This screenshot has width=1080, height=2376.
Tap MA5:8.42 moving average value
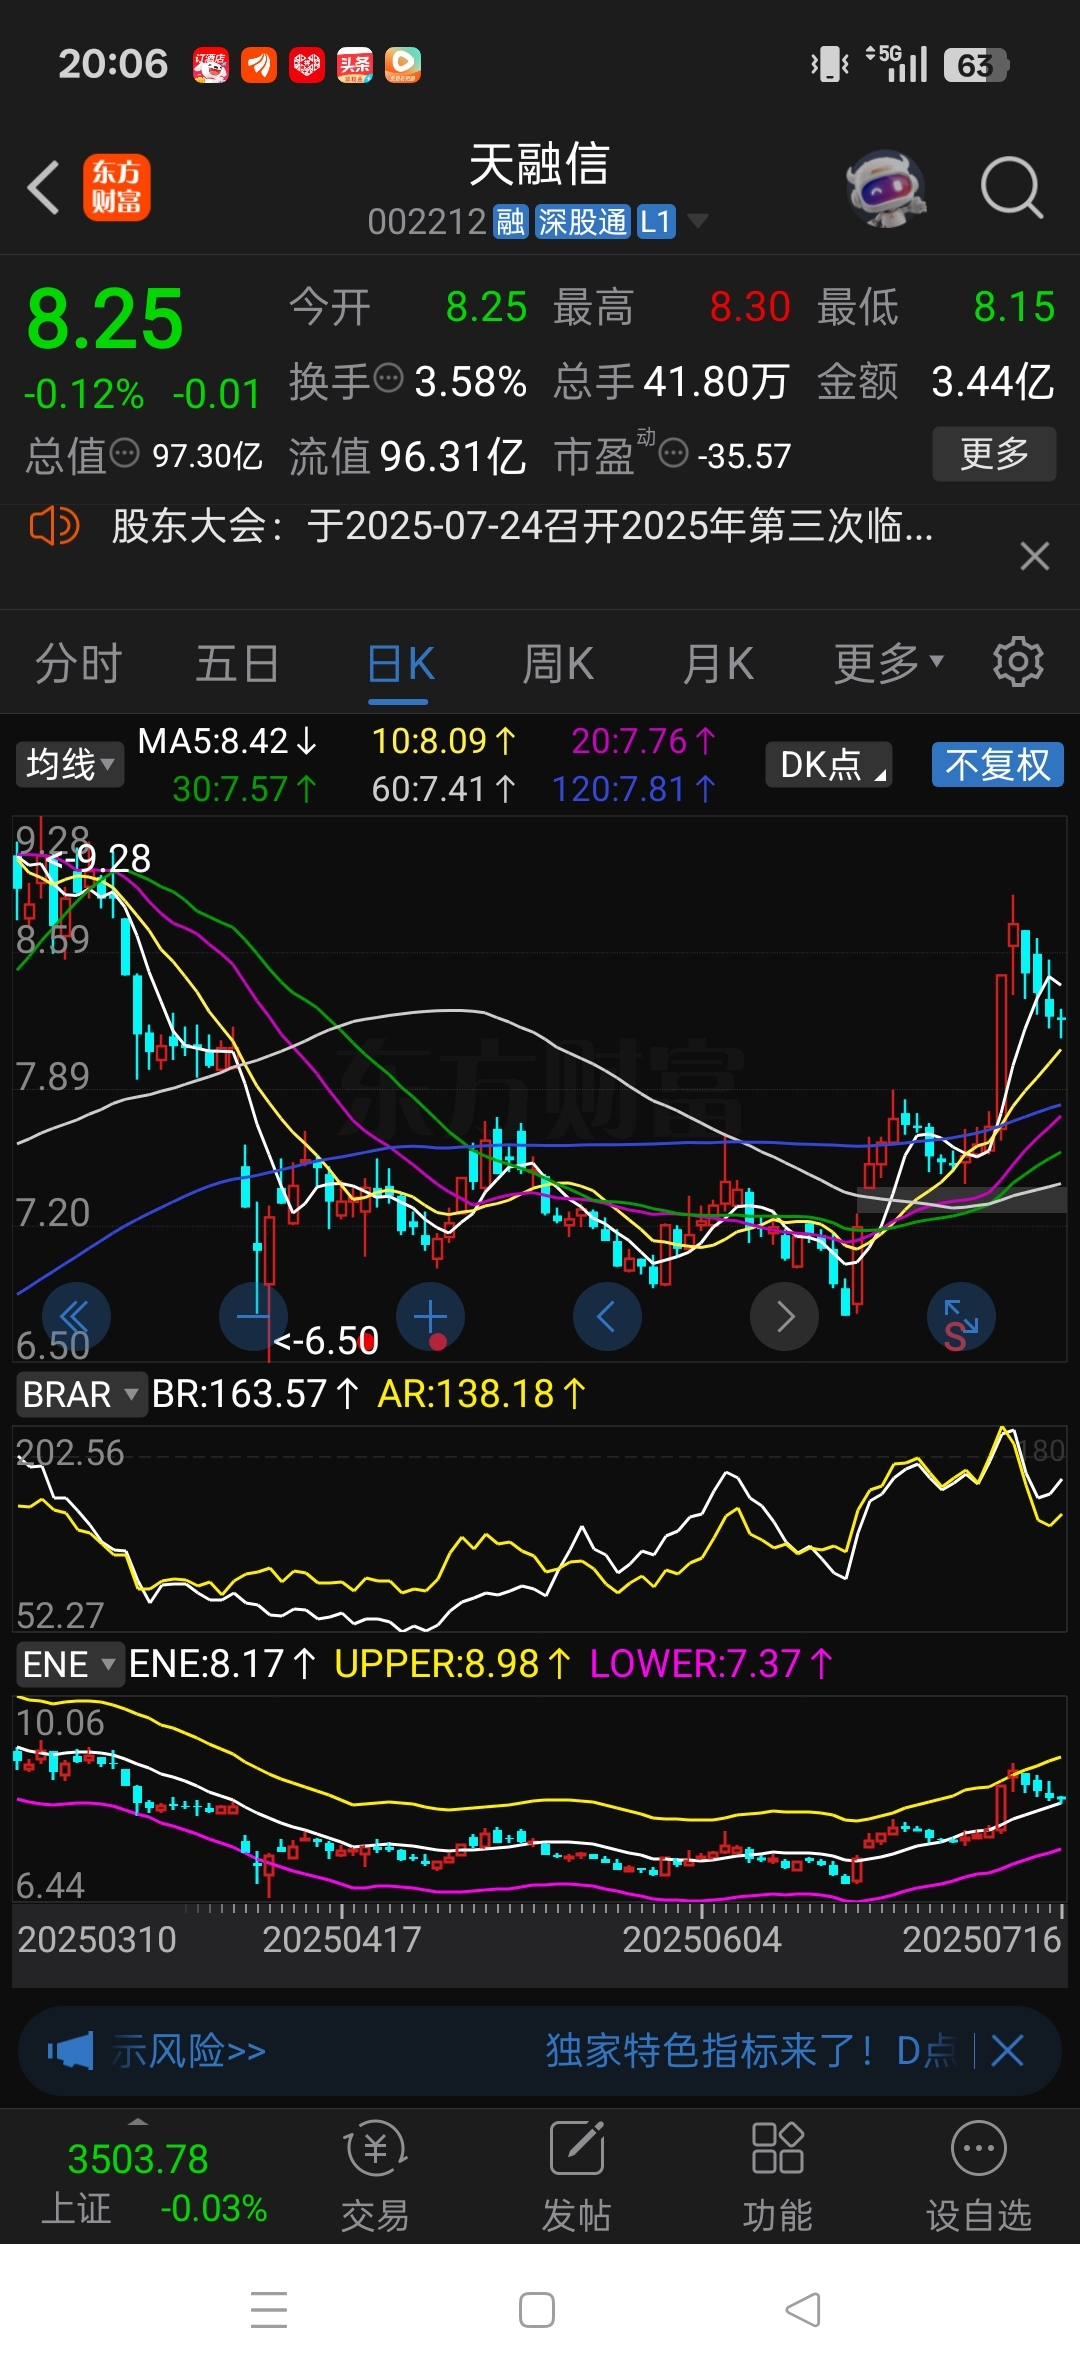click(227, 741)
